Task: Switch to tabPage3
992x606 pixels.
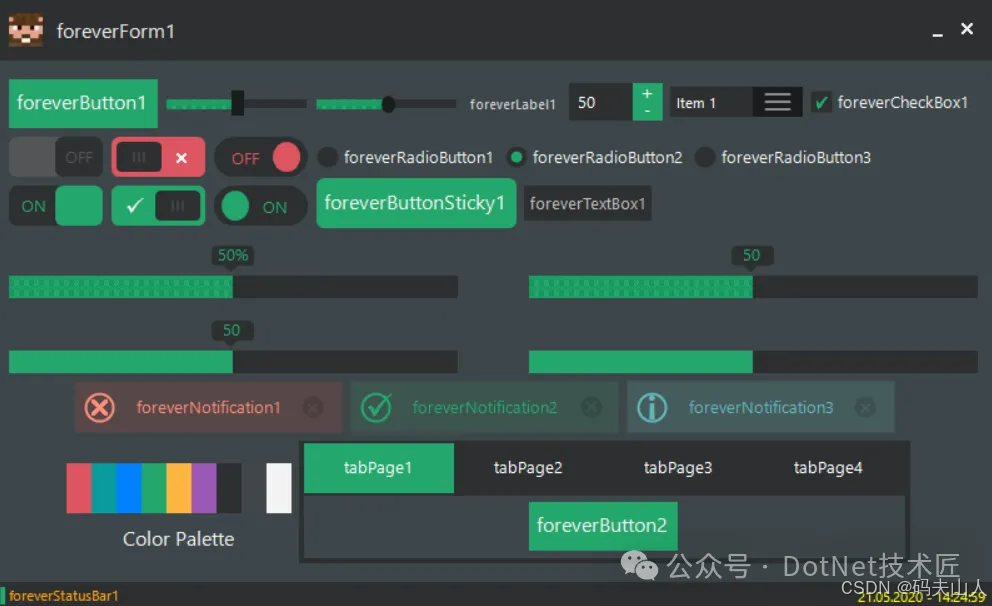Action: click(x=678, y=468)
